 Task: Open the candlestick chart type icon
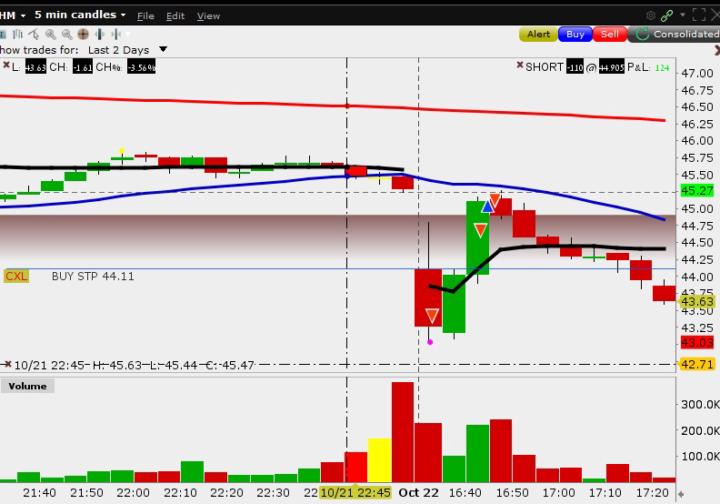[18, 34]
